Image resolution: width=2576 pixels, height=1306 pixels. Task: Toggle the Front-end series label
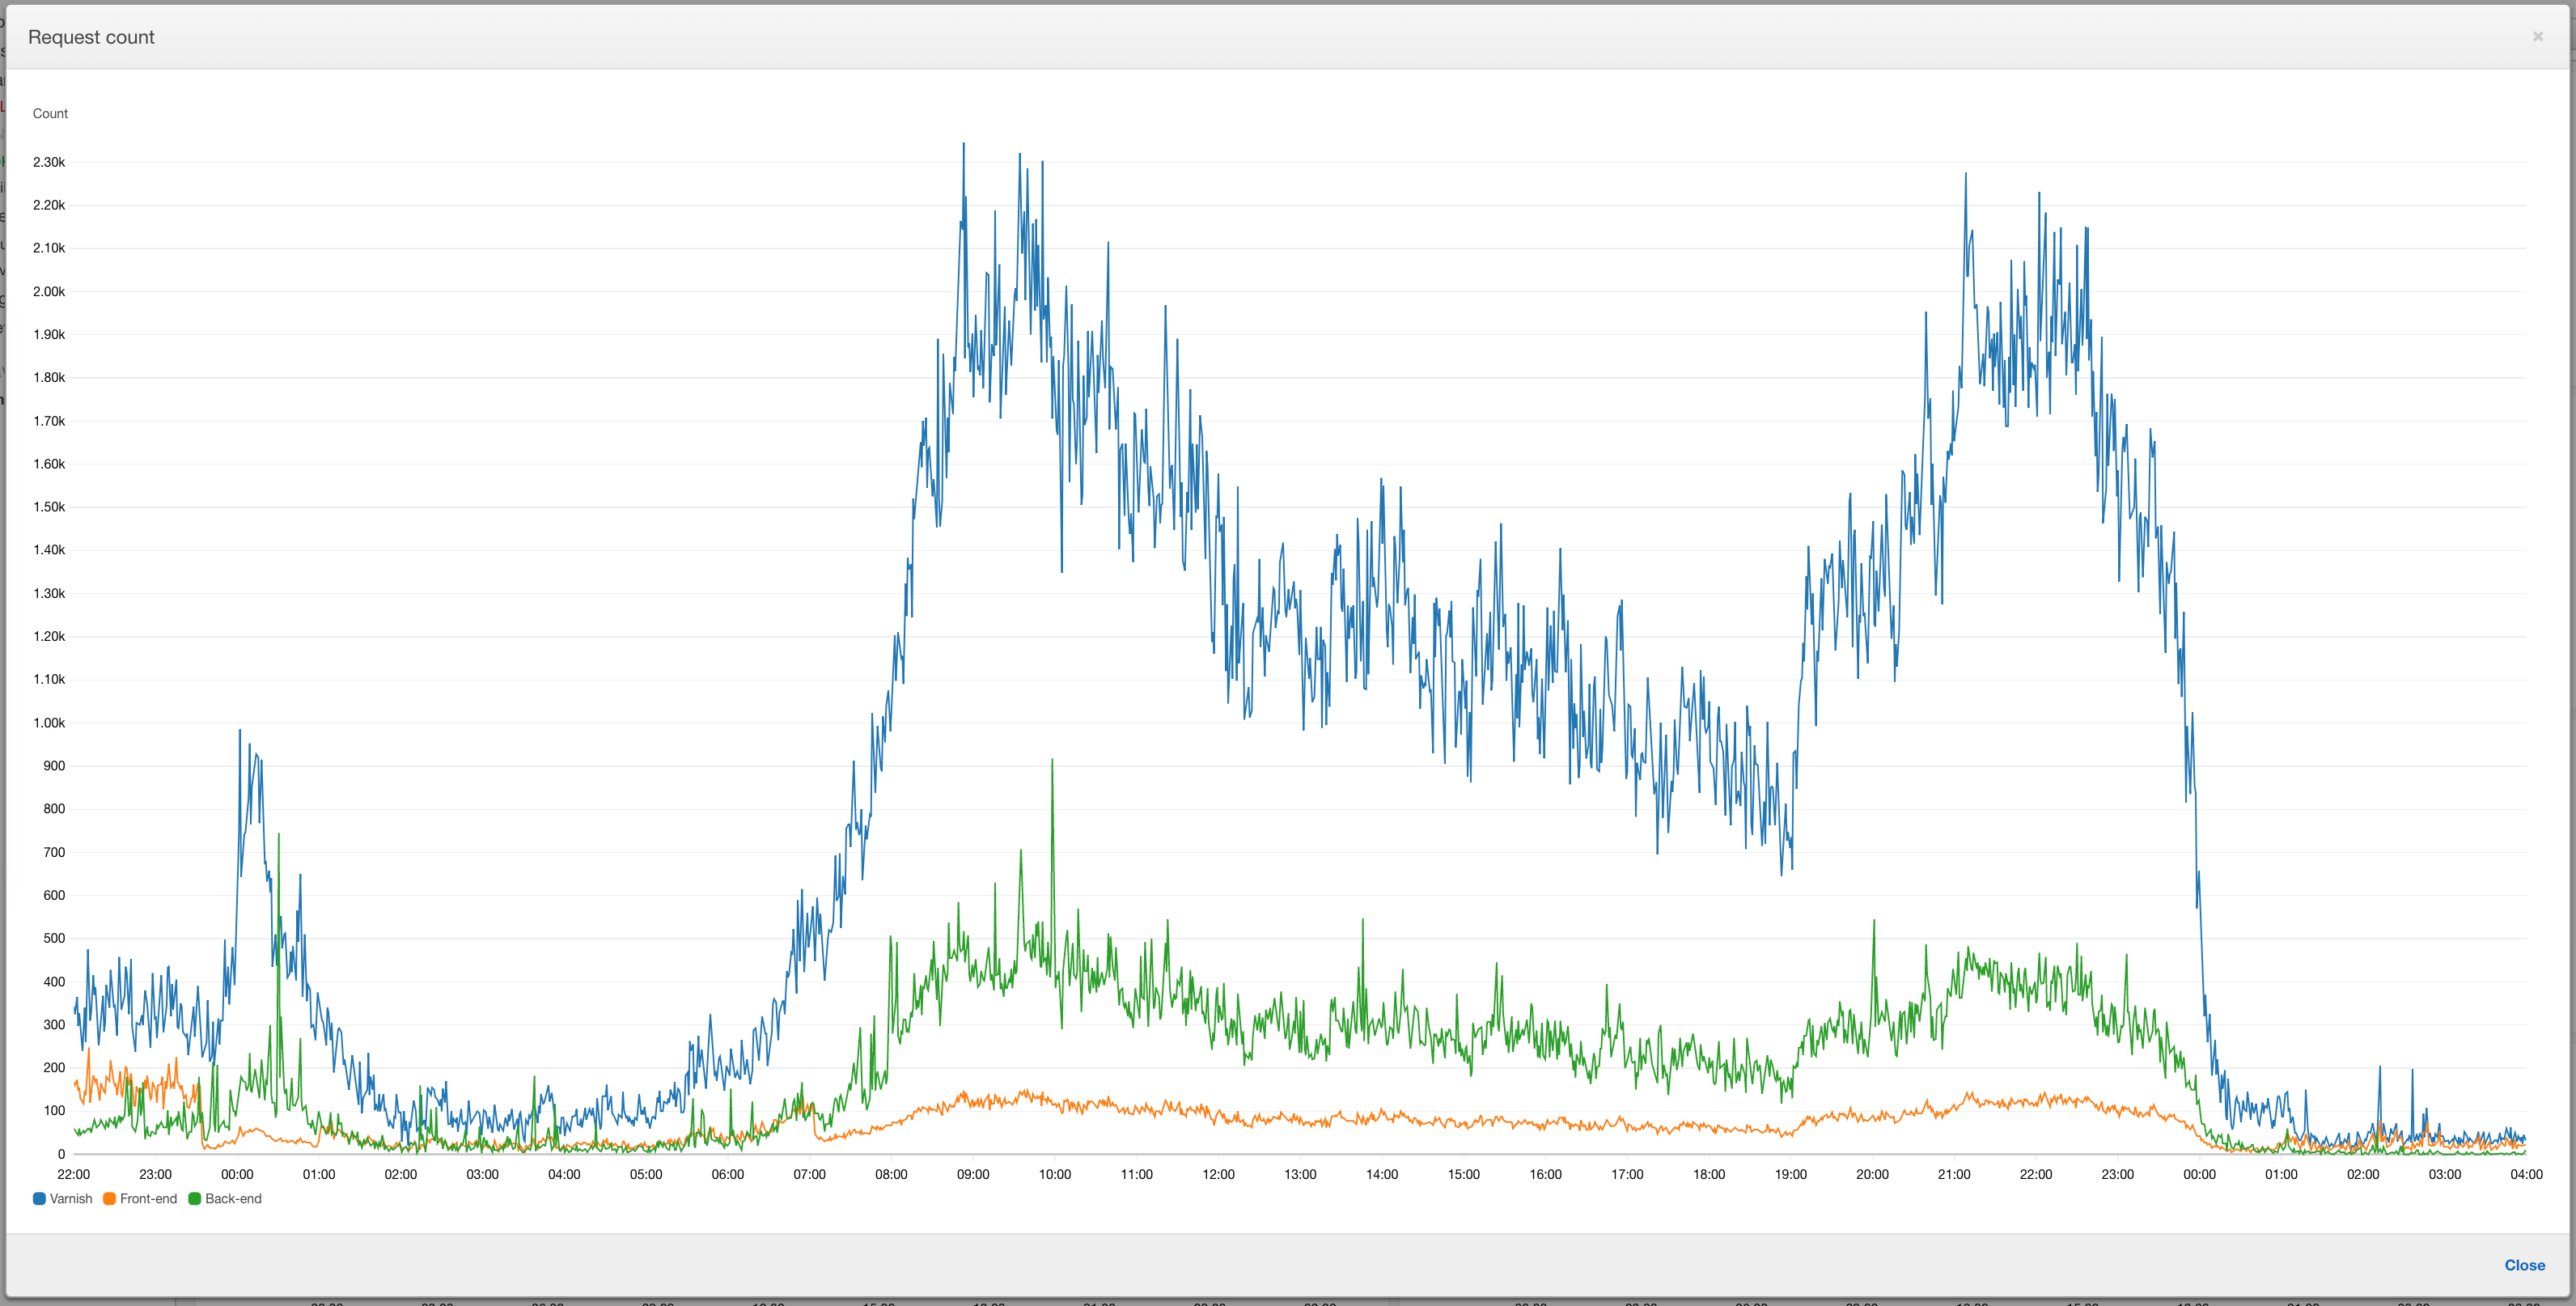[x=148, y=1199]
